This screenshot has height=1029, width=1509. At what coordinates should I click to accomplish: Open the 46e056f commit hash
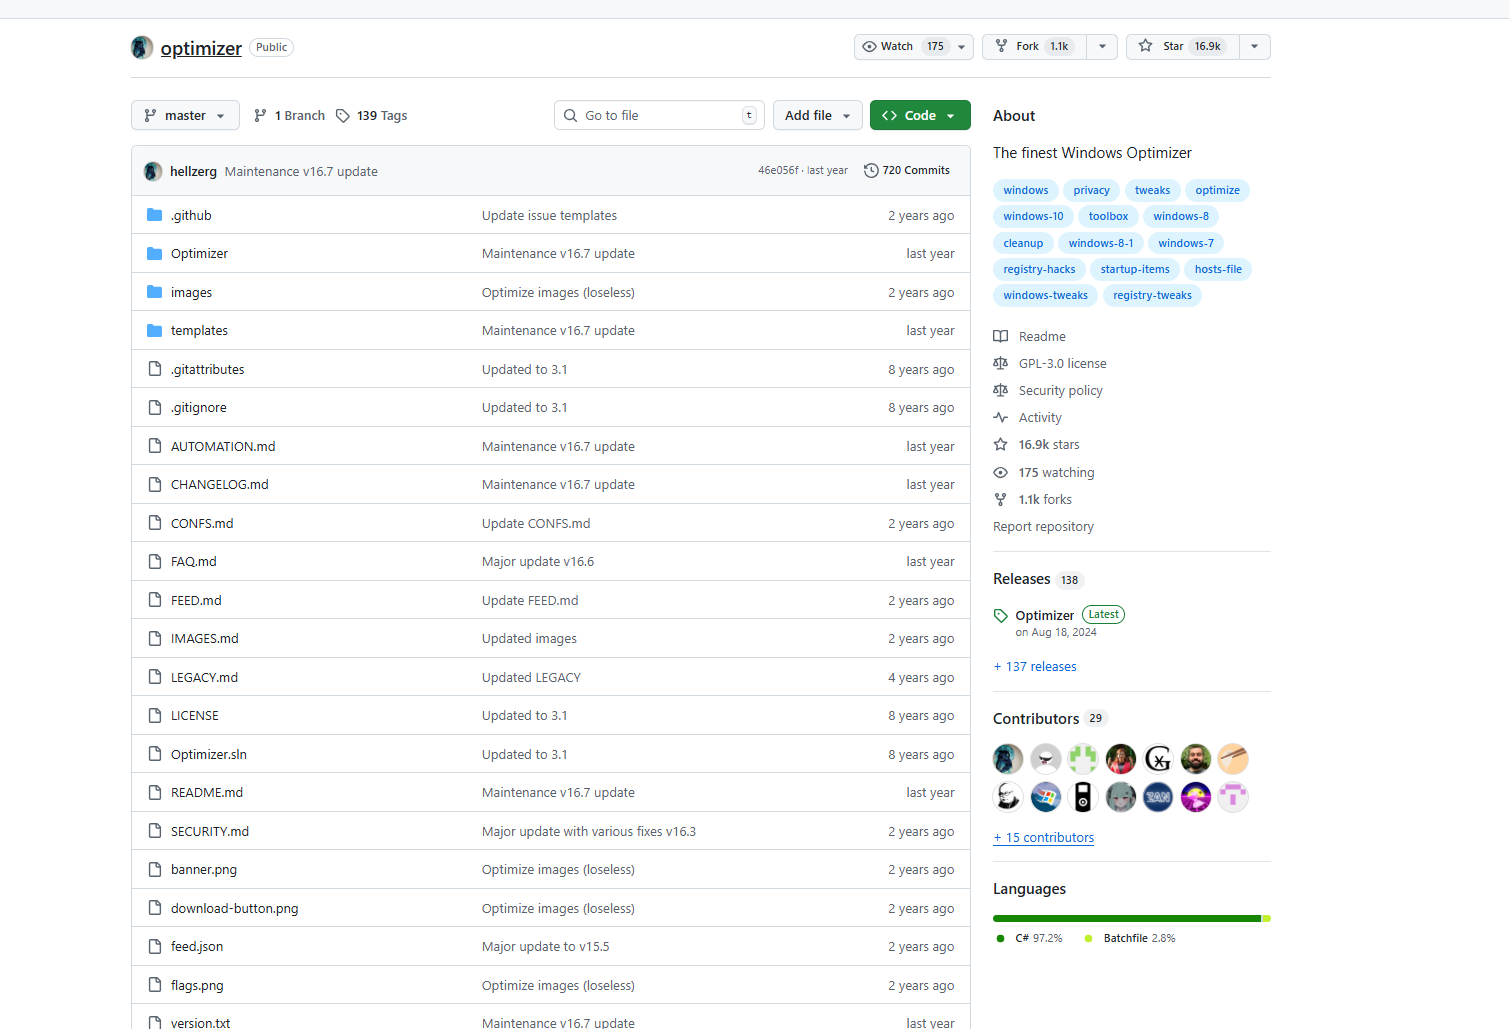coord(778,171)
